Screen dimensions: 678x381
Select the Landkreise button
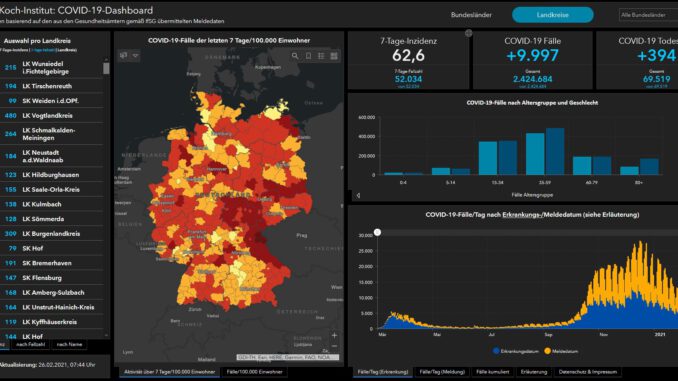(553, 15)
